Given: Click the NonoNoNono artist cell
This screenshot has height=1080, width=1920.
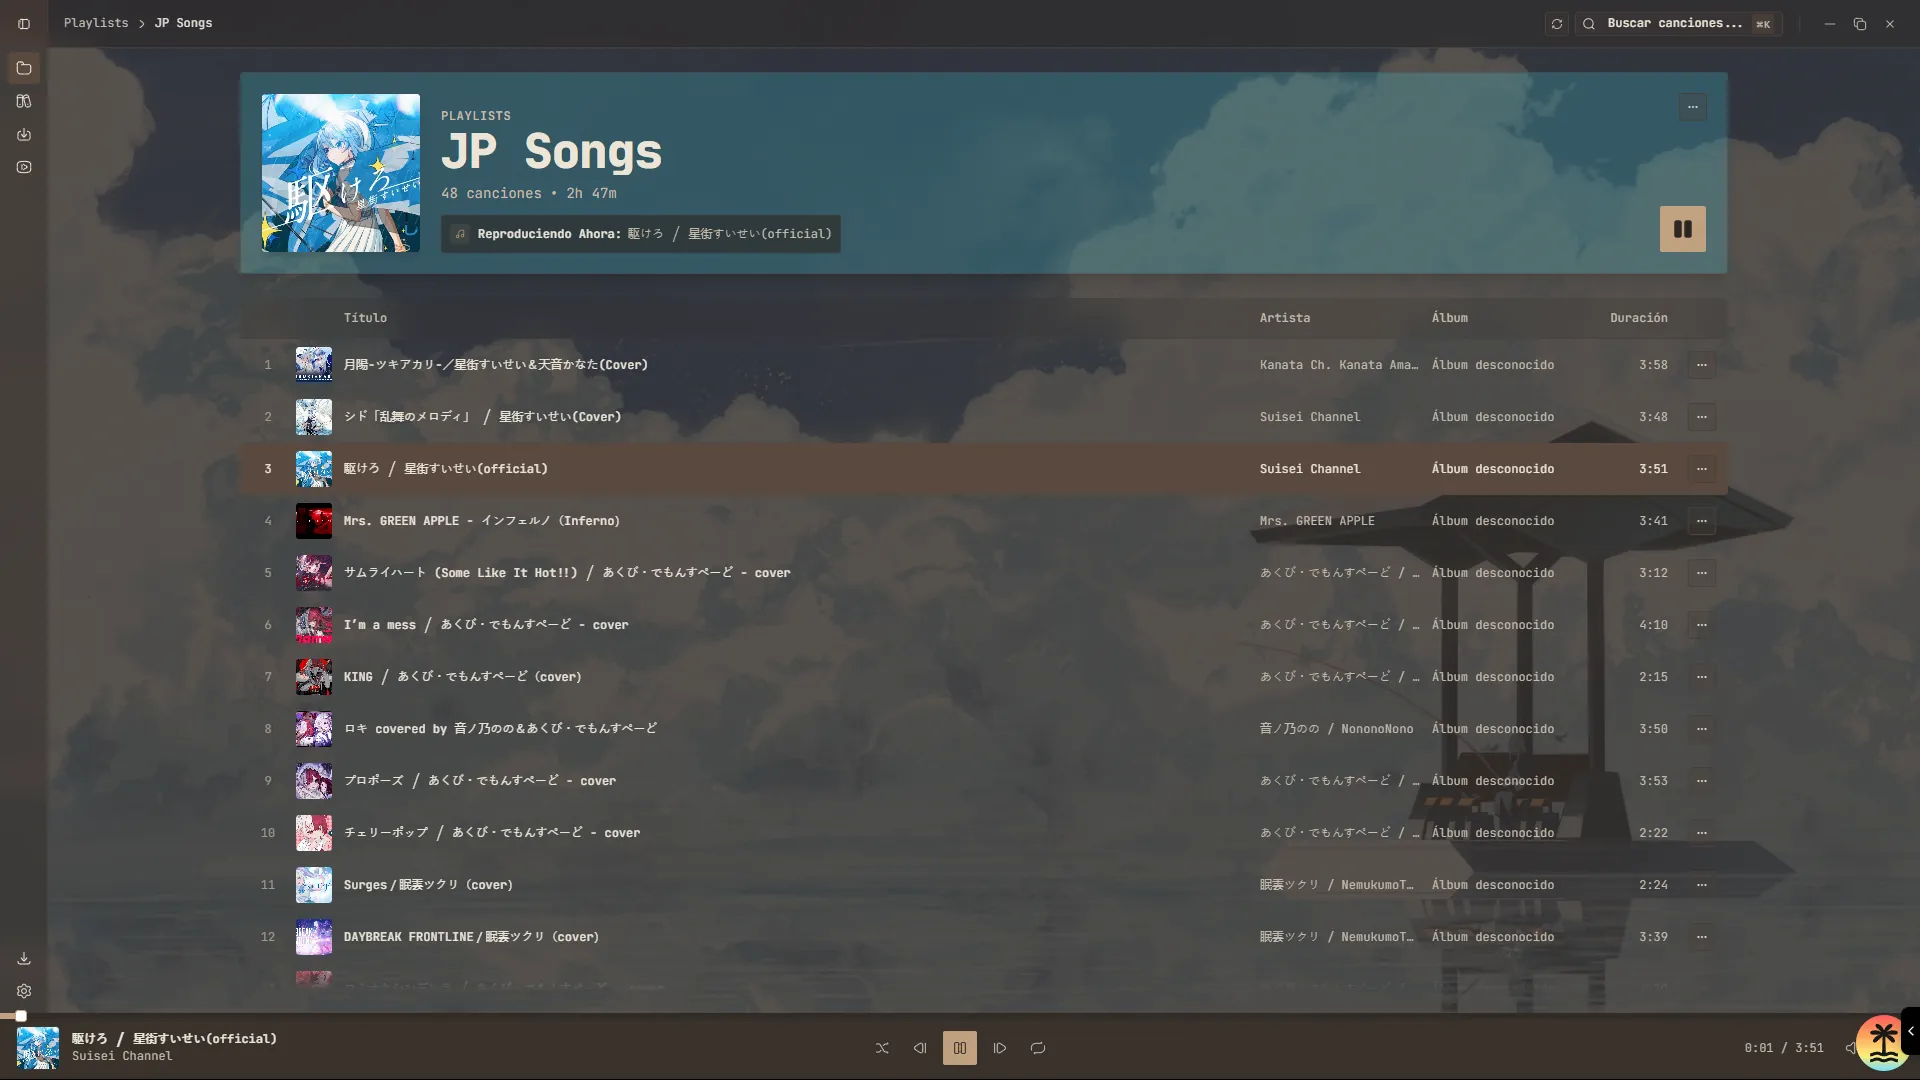Looking at the screenshot, I should point(1337,729).
